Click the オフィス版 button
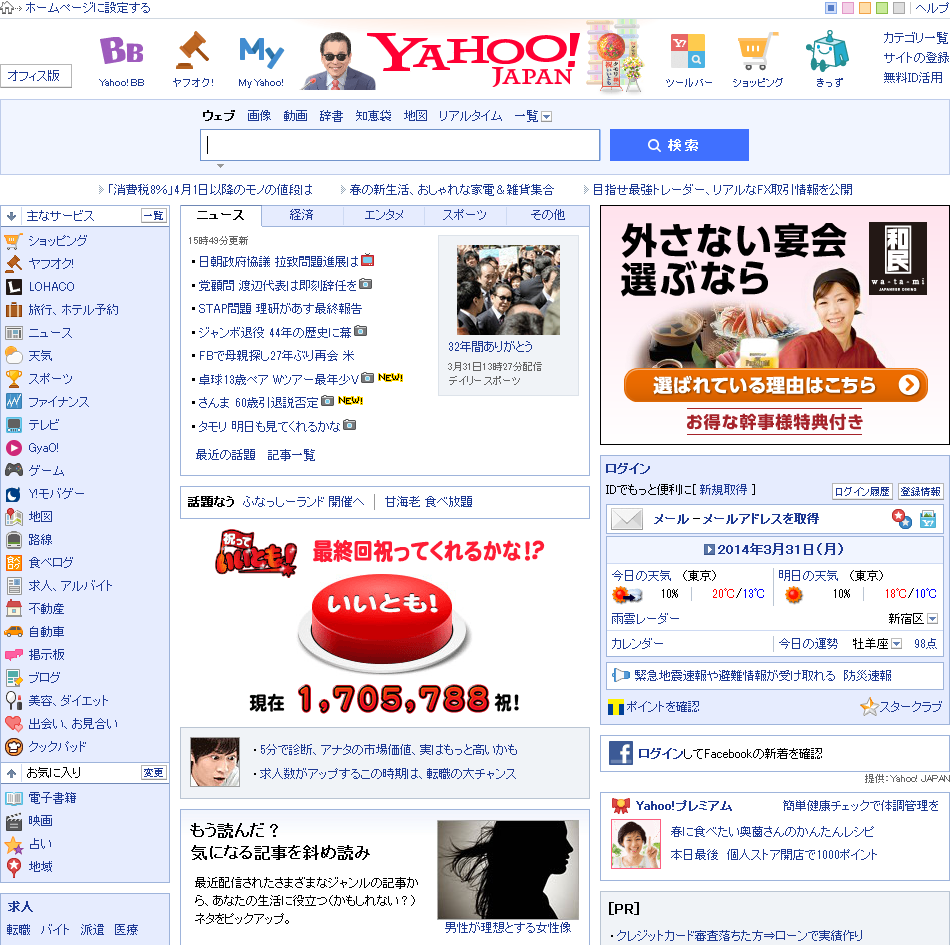Viewport: 951px width, 945px height. pyautogui.click(x=36, y=76)
